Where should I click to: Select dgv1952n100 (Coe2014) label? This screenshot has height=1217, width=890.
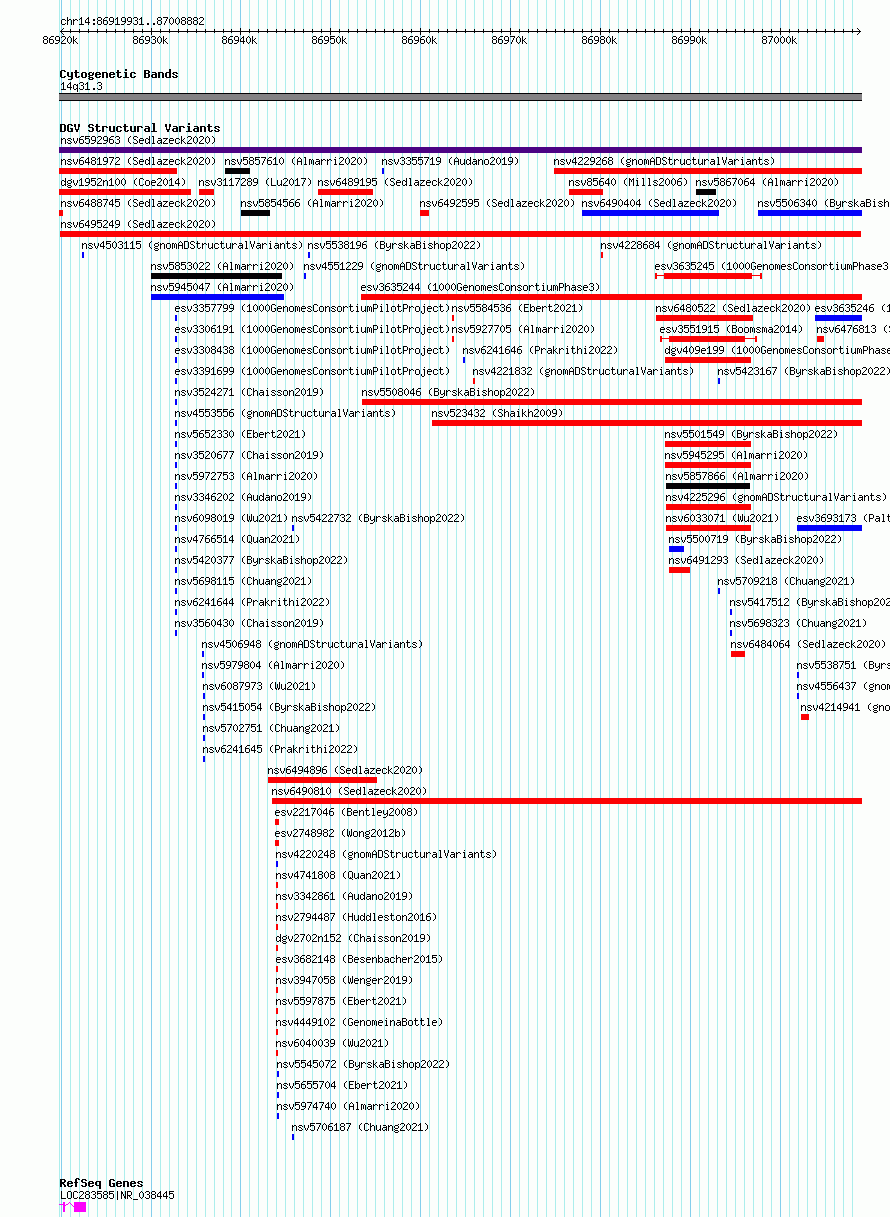(123, 182)
